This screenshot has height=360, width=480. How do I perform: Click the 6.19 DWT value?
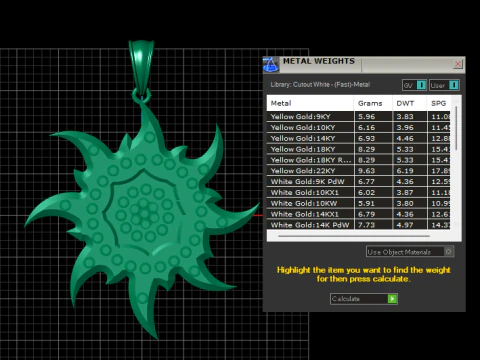pyautogui.click(x=405, y=171)
